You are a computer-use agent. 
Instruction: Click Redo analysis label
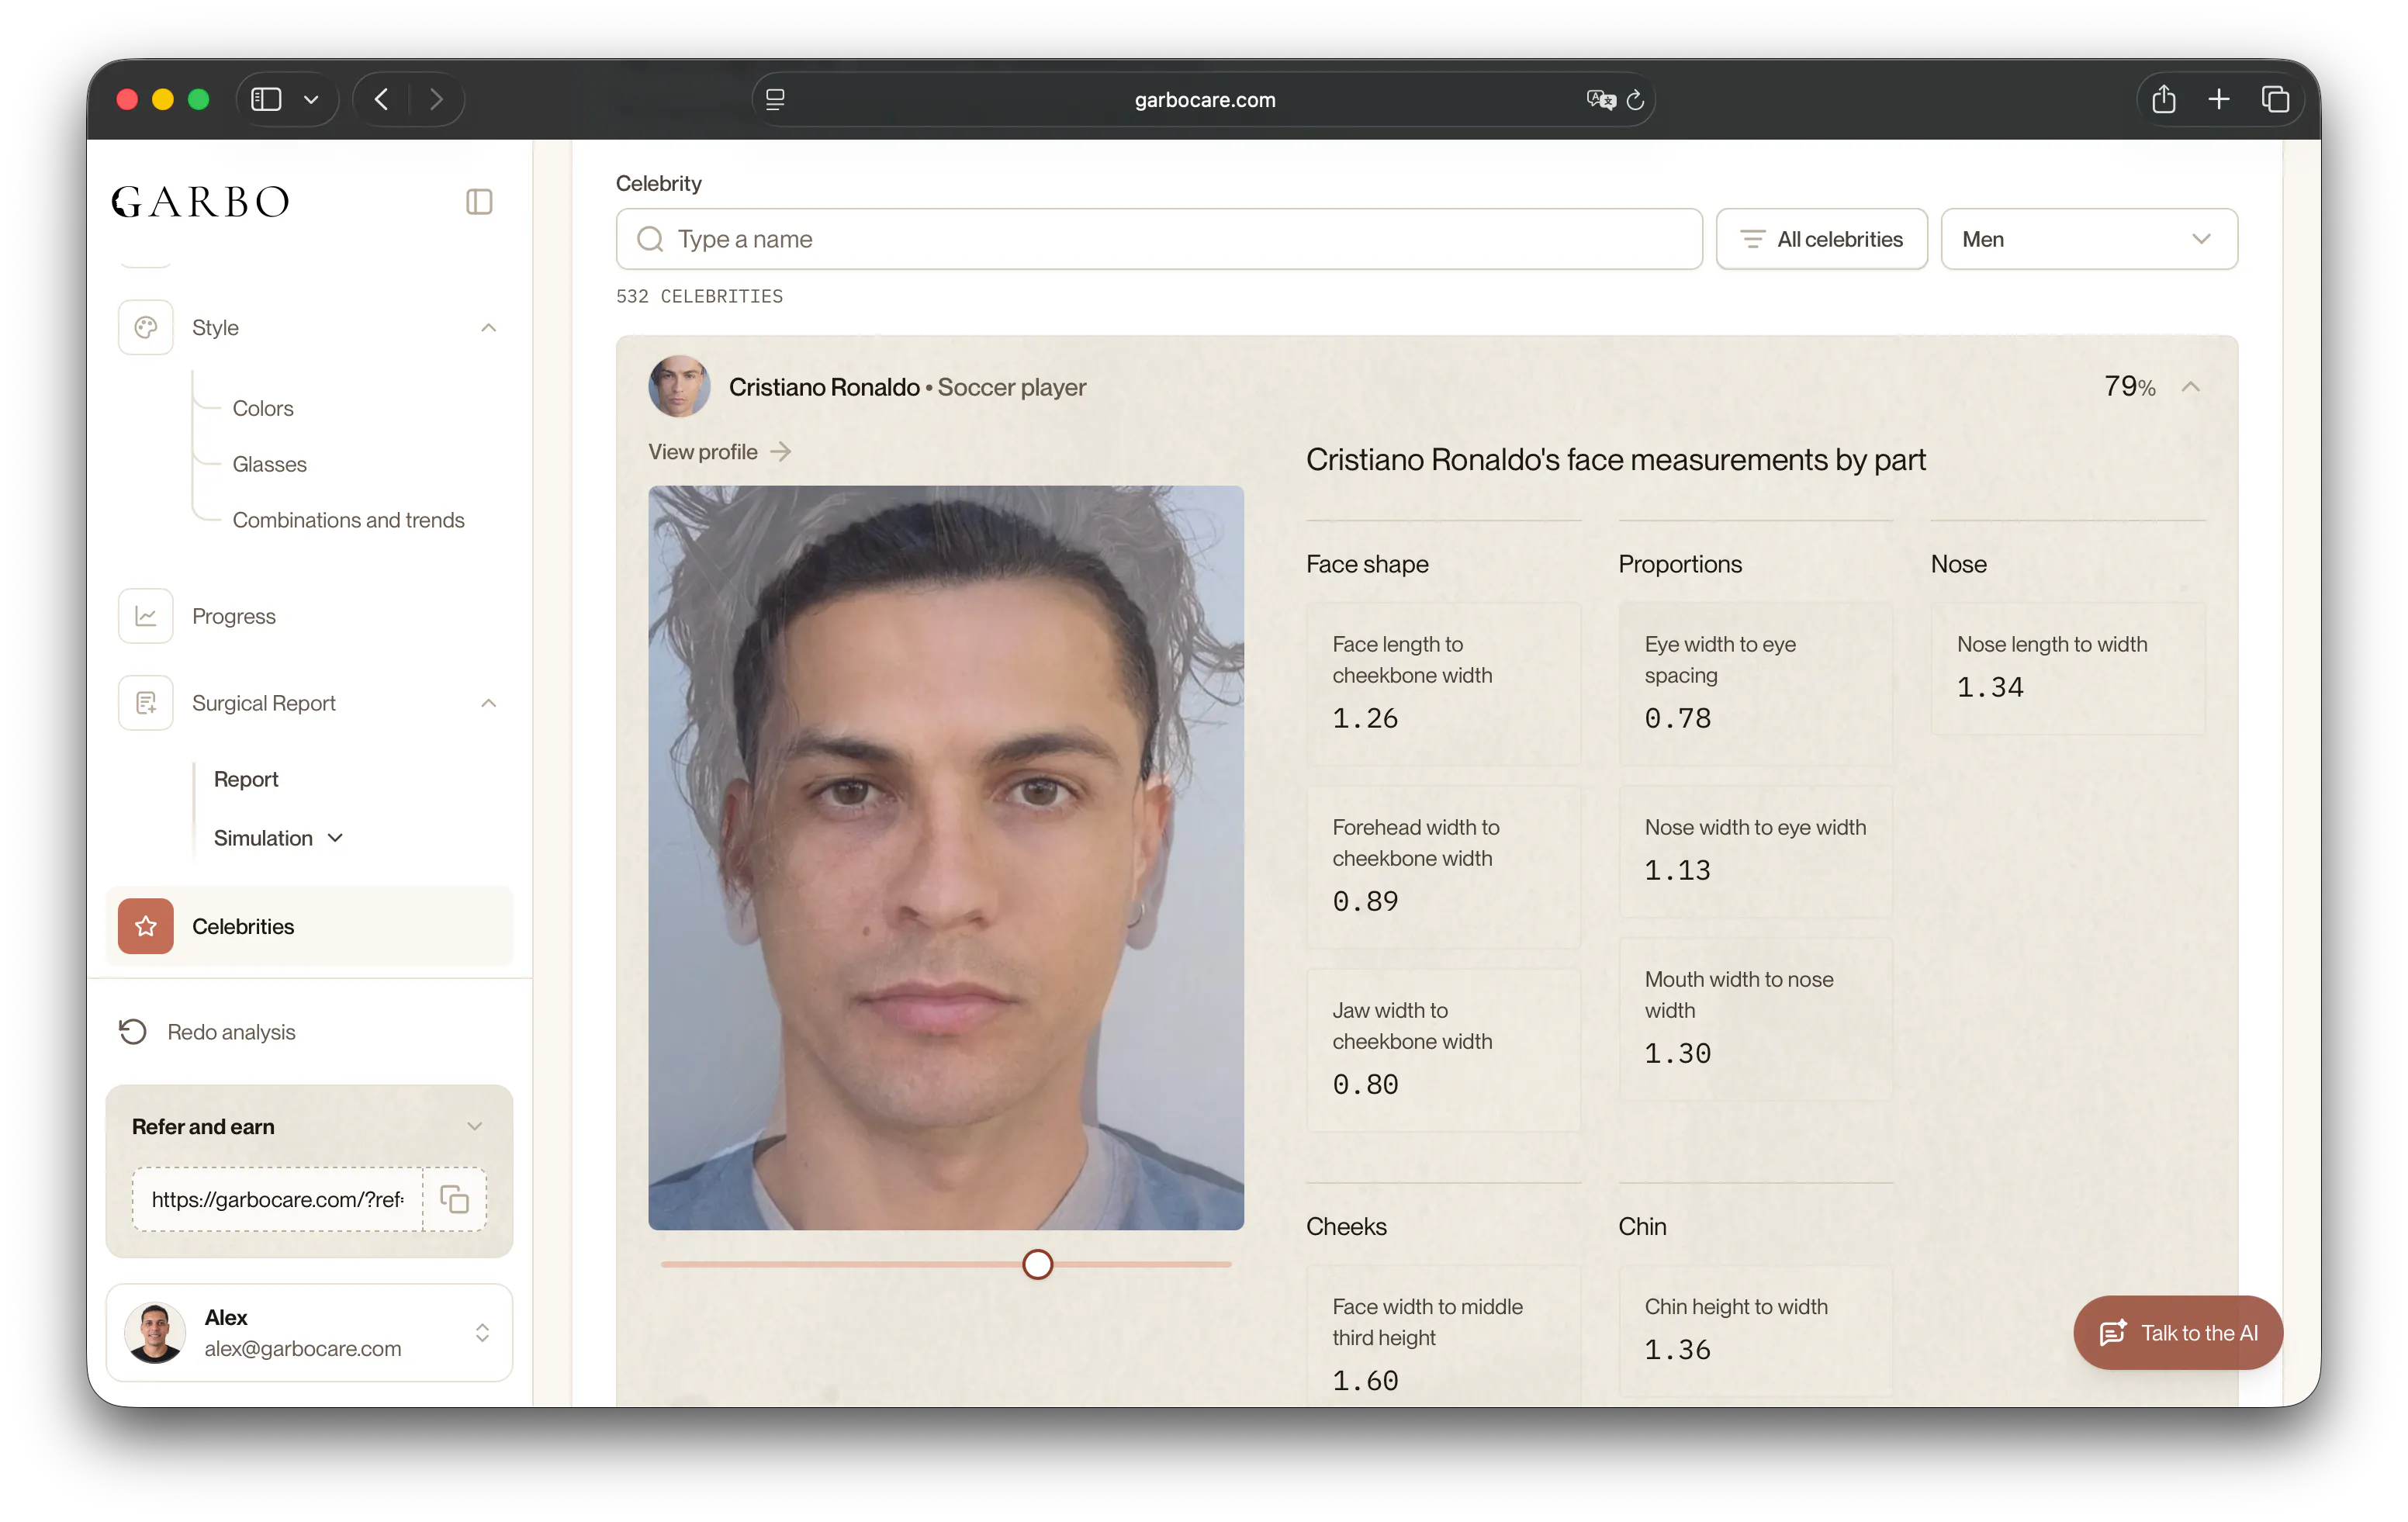click(231, 1031)
